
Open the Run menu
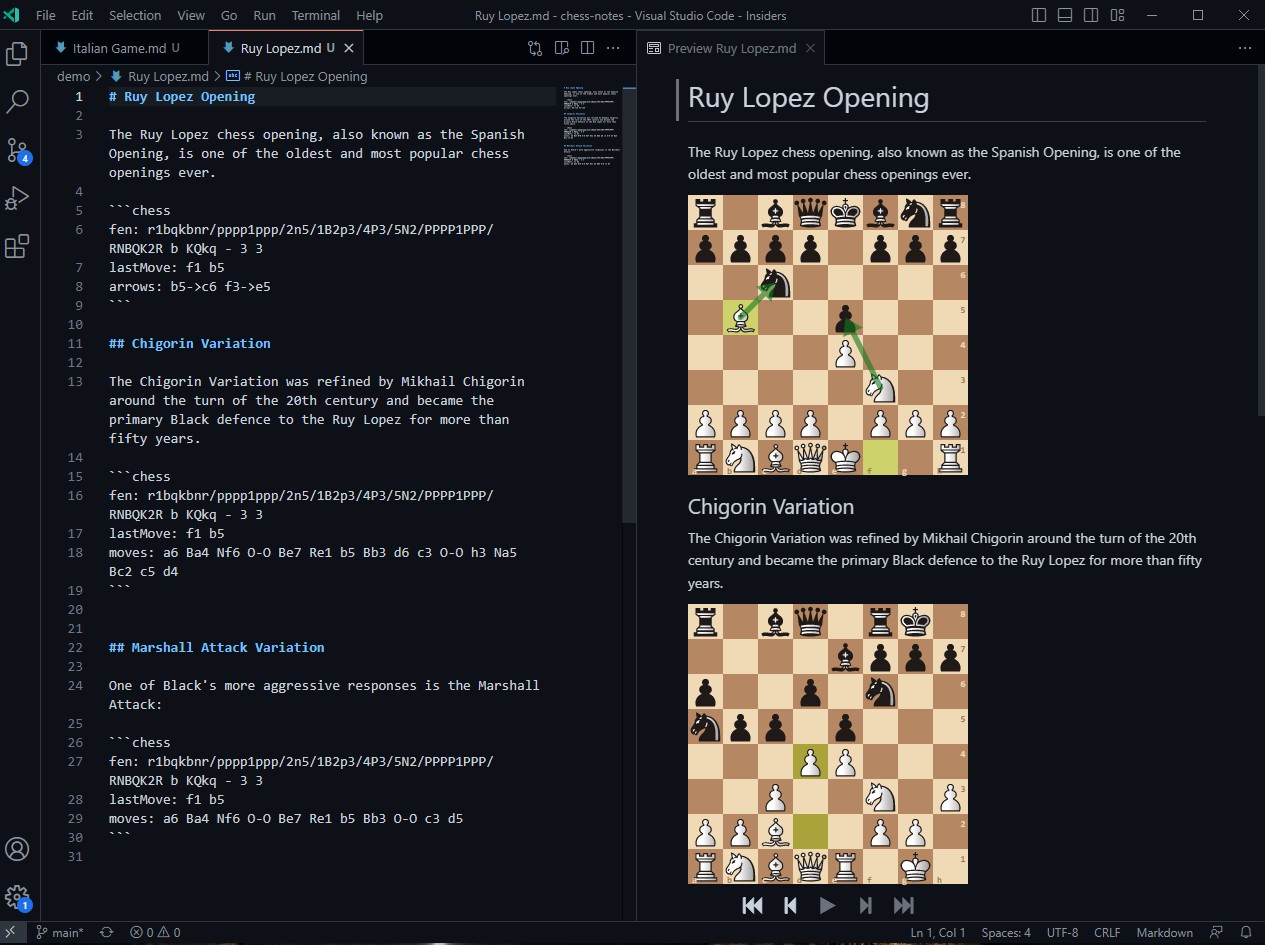point(265,15)
